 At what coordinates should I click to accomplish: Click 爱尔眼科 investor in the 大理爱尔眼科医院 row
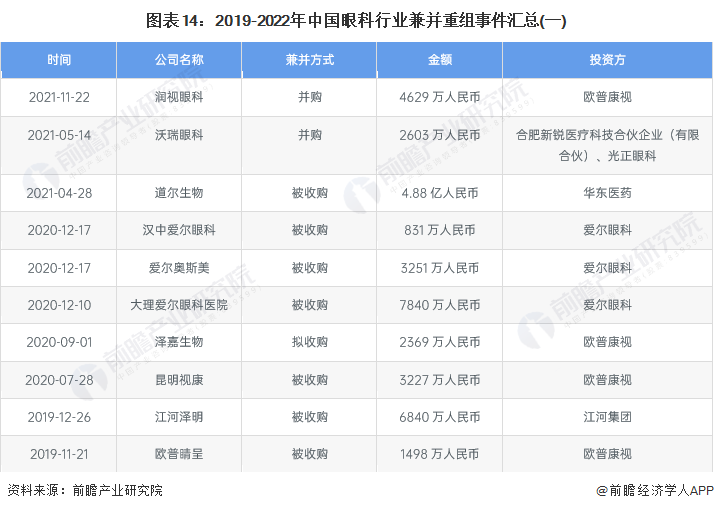point(607,305)
